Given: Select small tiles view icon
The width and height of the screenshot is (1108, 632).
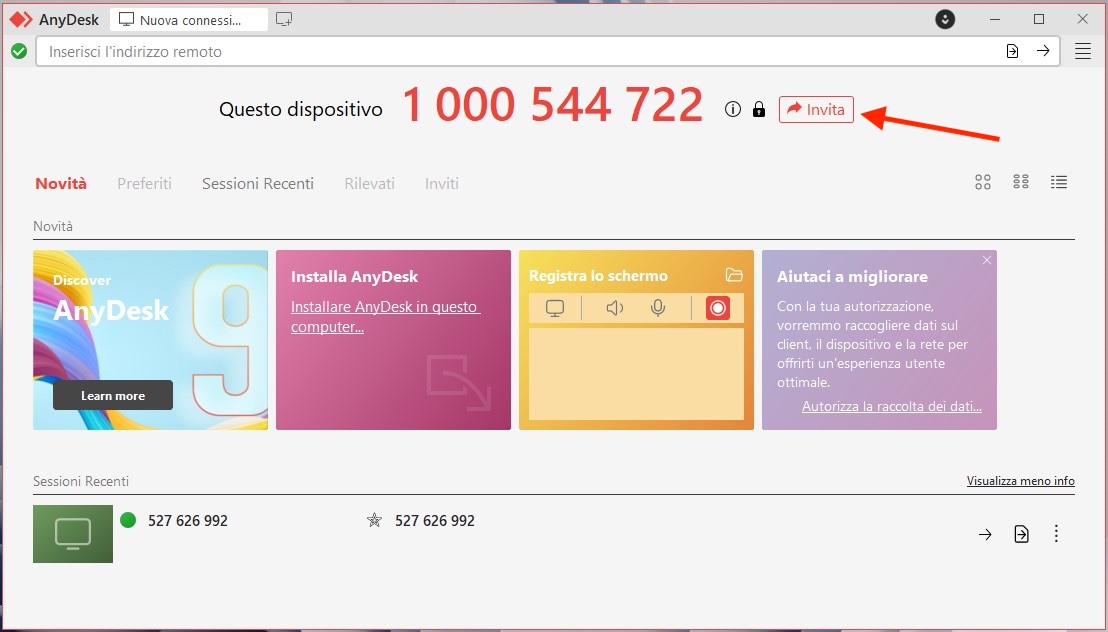Looking at the screenshot, I should click(1021, 182).
